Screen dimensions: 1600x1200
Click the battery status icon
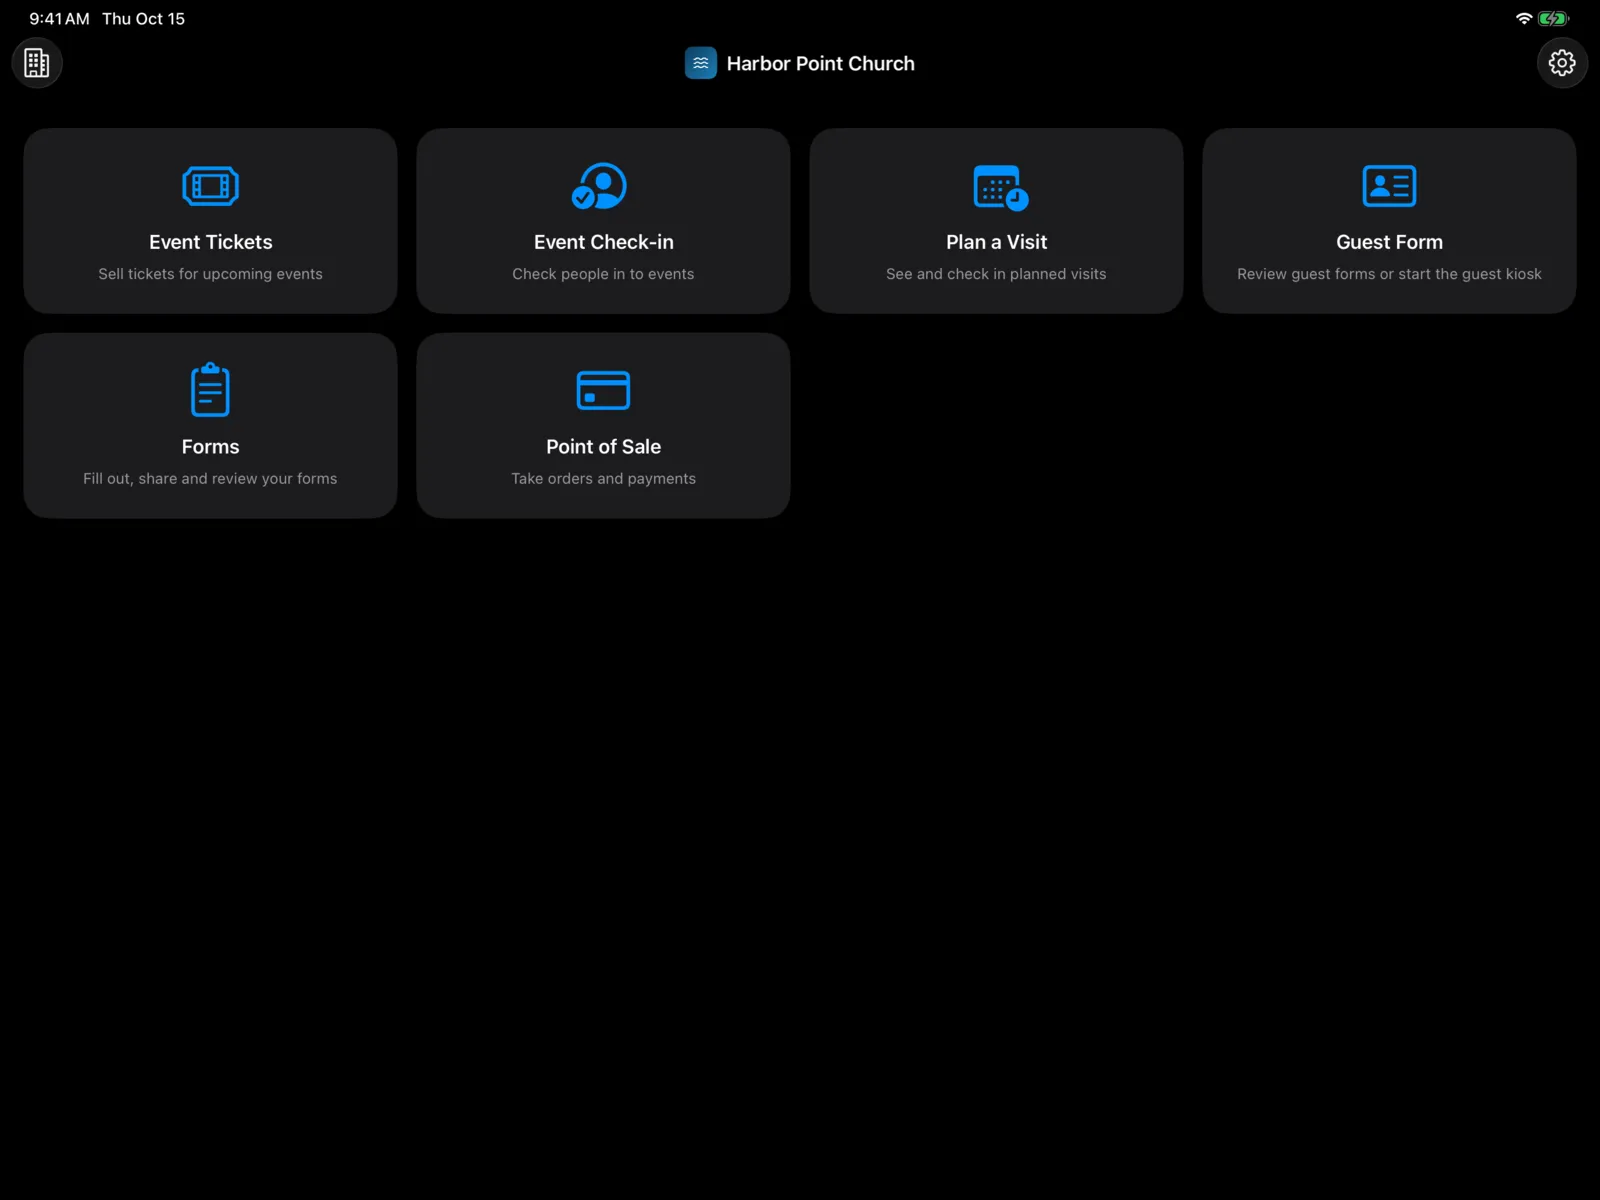(x=1554, y=19)
